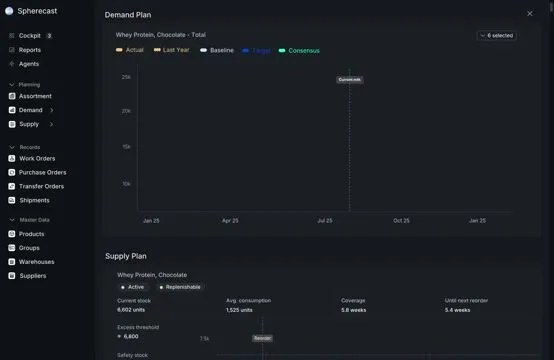
Task: Open Work Orders records
Action: pos(37,159)
